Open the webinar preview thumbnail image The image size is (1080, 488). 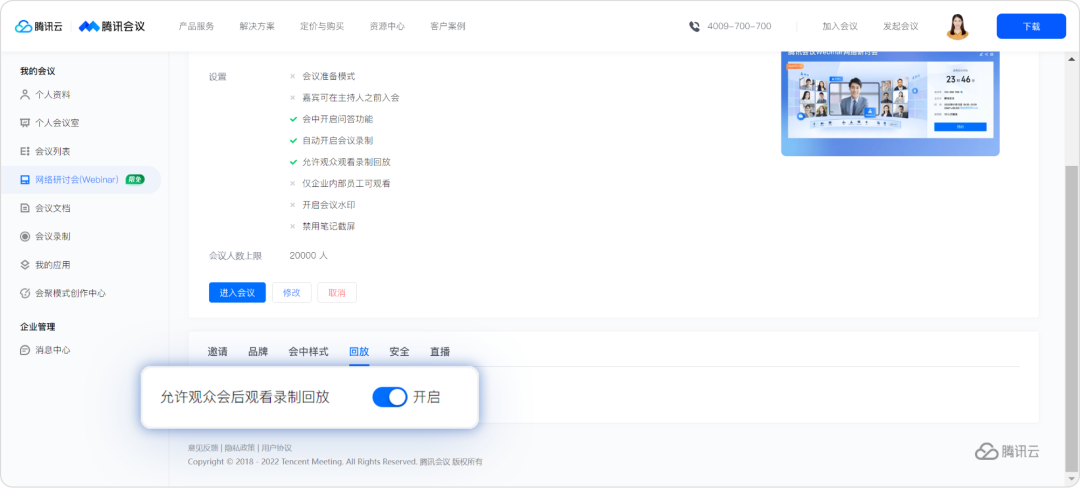point(890,103)
